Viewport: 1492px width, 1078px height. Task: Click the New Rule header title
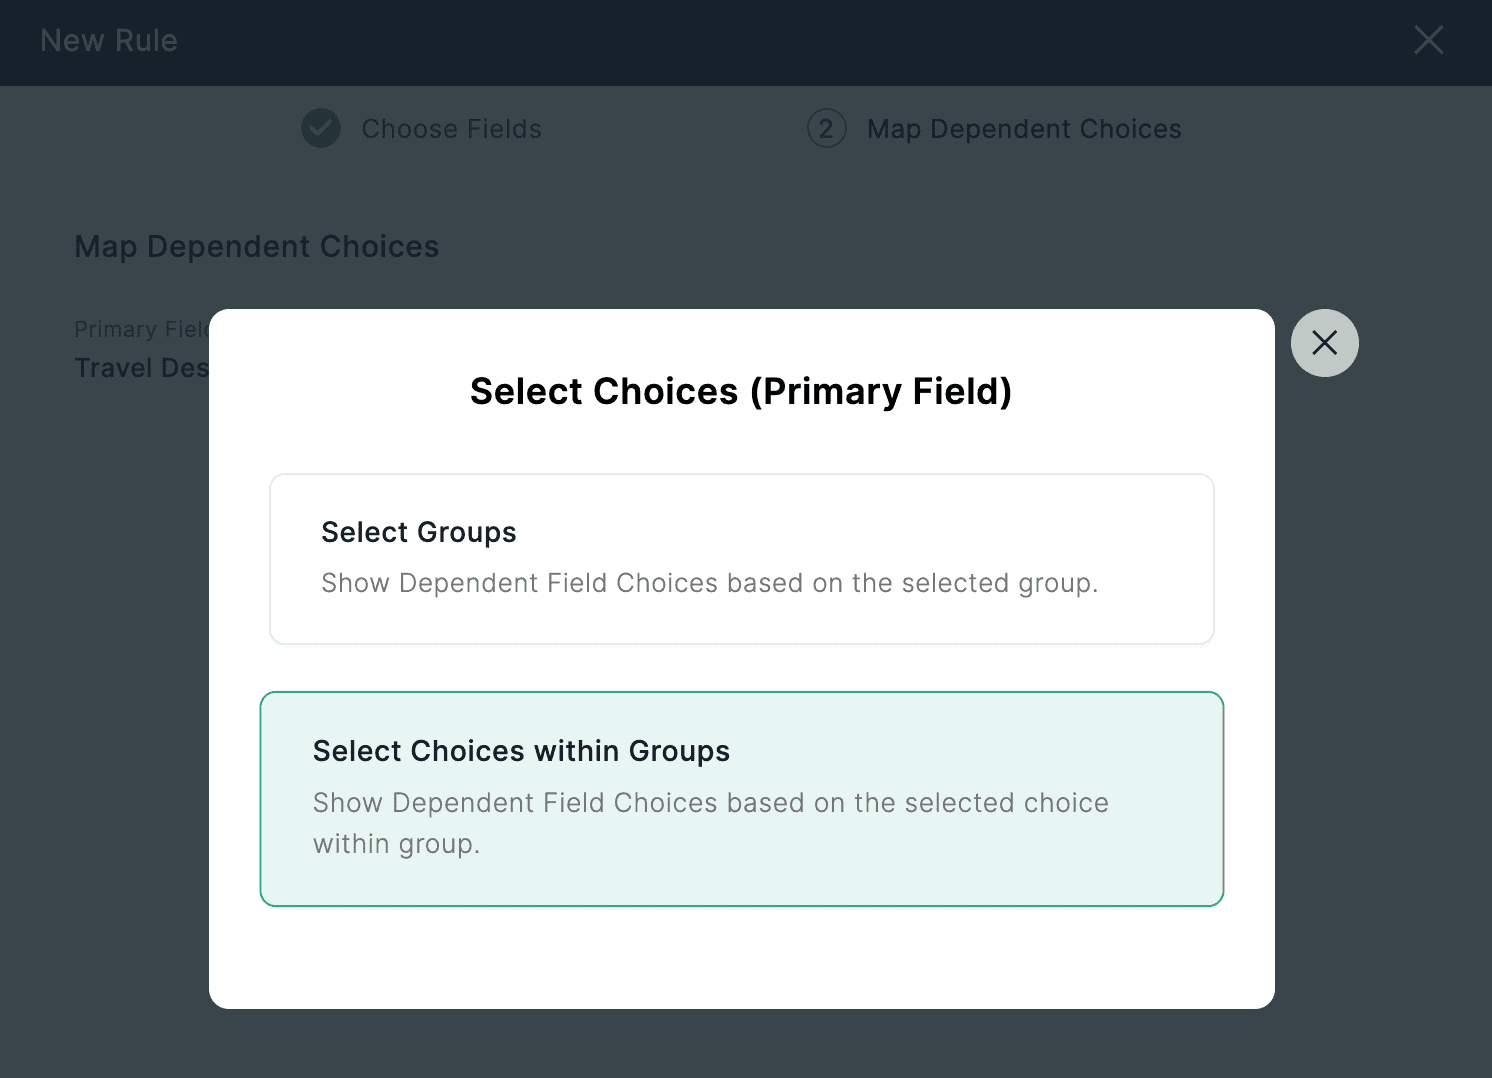tap(109, 41)
